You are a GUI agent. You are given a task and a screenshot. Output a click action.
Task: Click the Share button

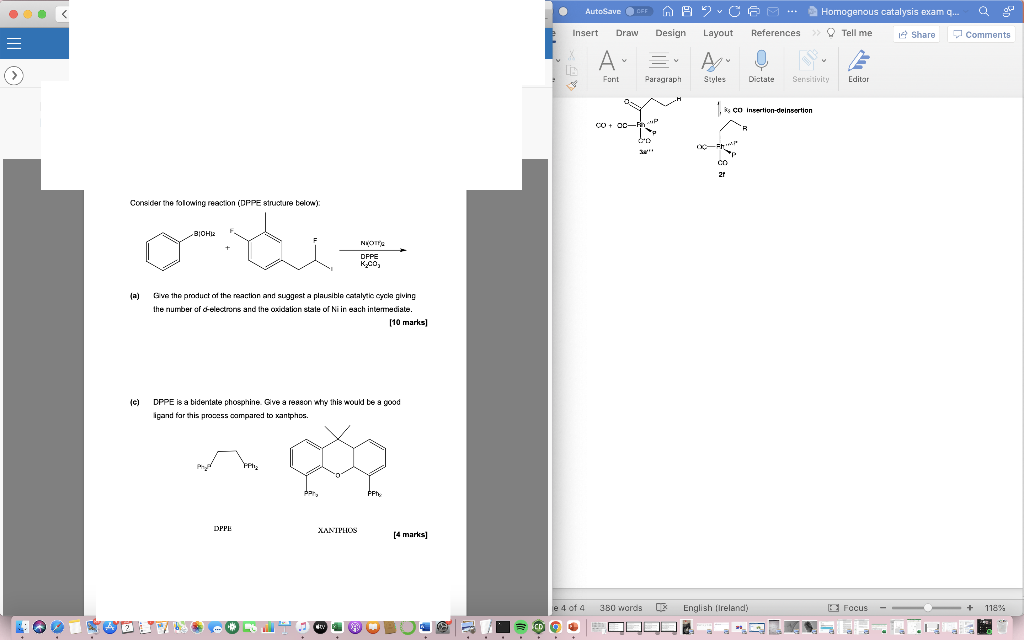[x=918, y=34]
